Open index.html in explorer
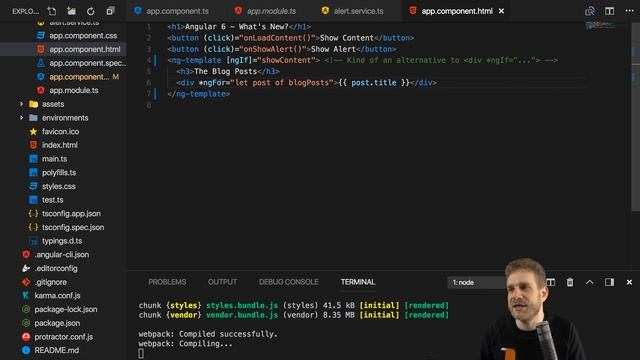This screenshot has height=360, width=640. point(60,145)
